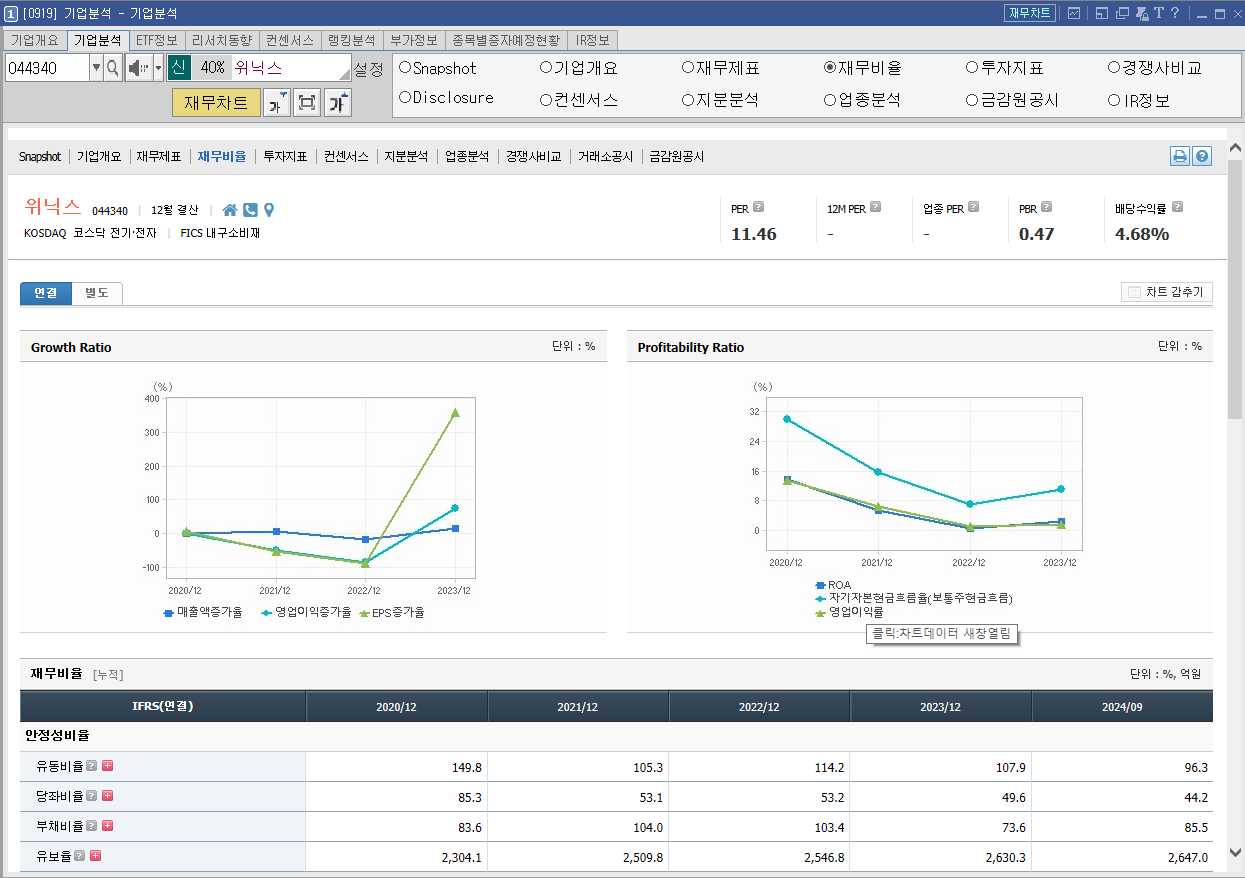Click the pin lock icon in title bar
This screenshot has width=1245, height=878.
(1142, 13)
